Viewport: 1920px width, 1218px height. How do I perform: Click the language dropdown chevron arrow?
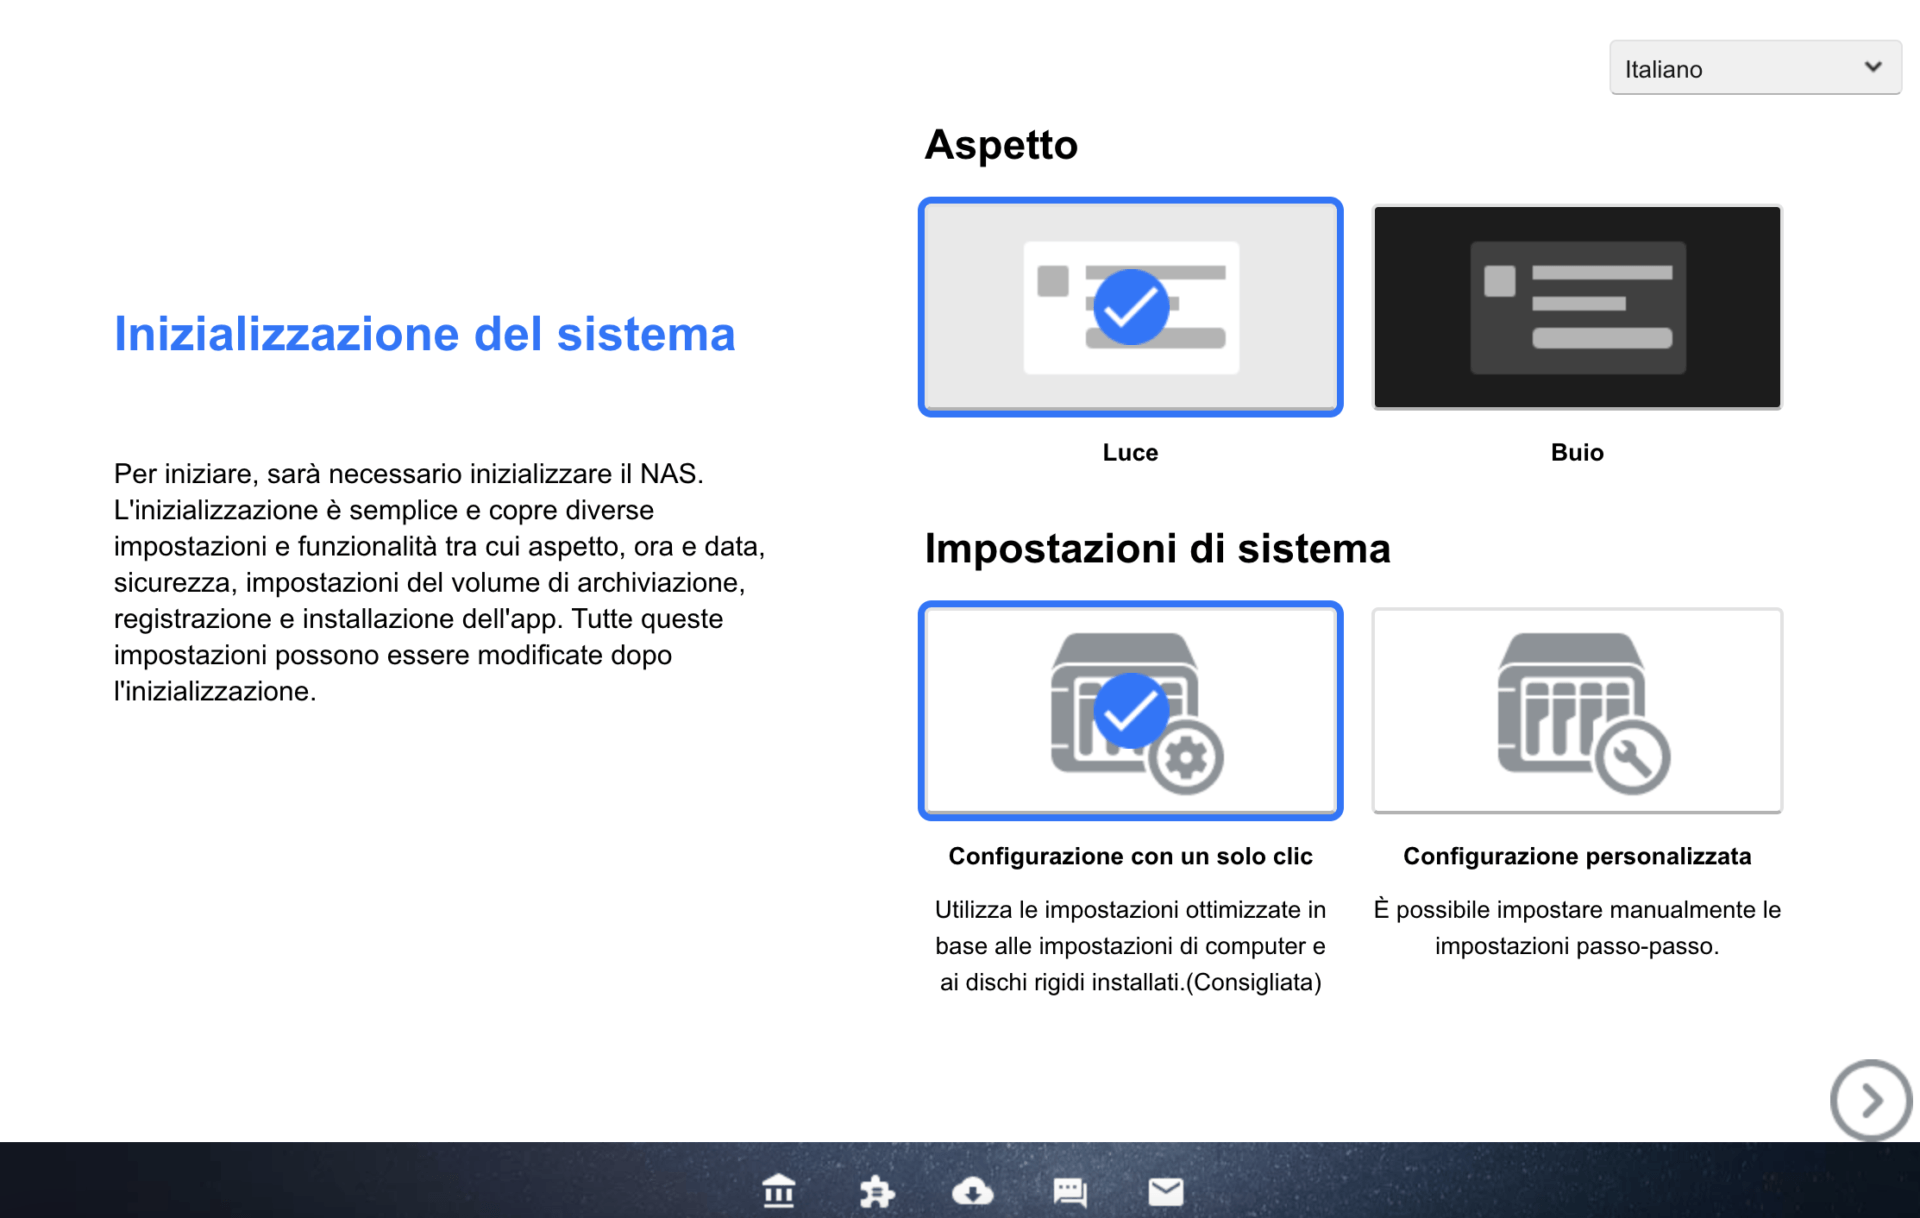click(x=1872, y=67)
